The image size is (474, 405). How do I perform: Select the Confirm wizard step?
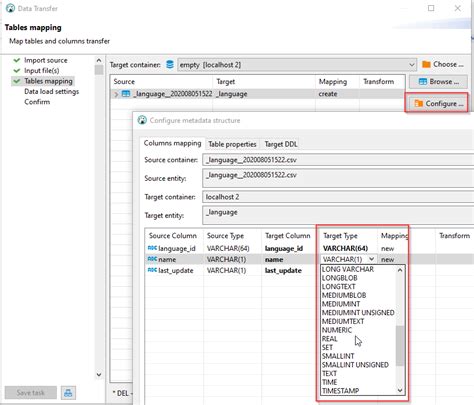[x=37, y=102]
